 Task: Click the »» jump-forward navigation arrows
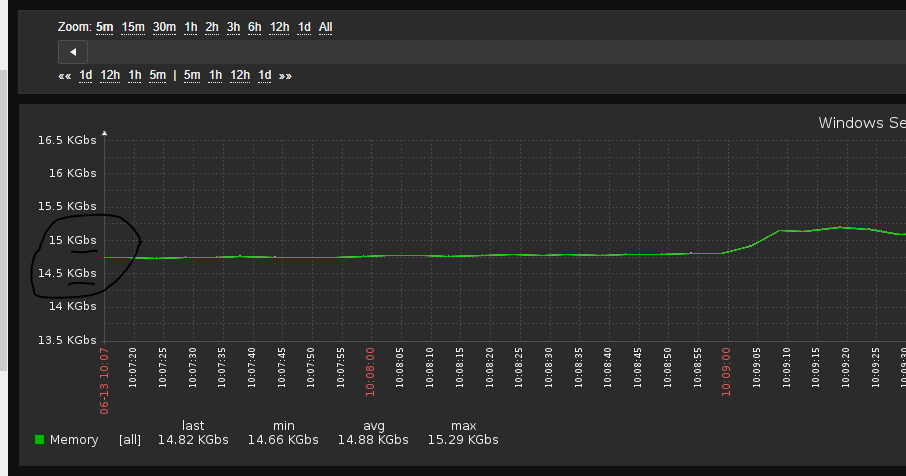pos(285,75)
